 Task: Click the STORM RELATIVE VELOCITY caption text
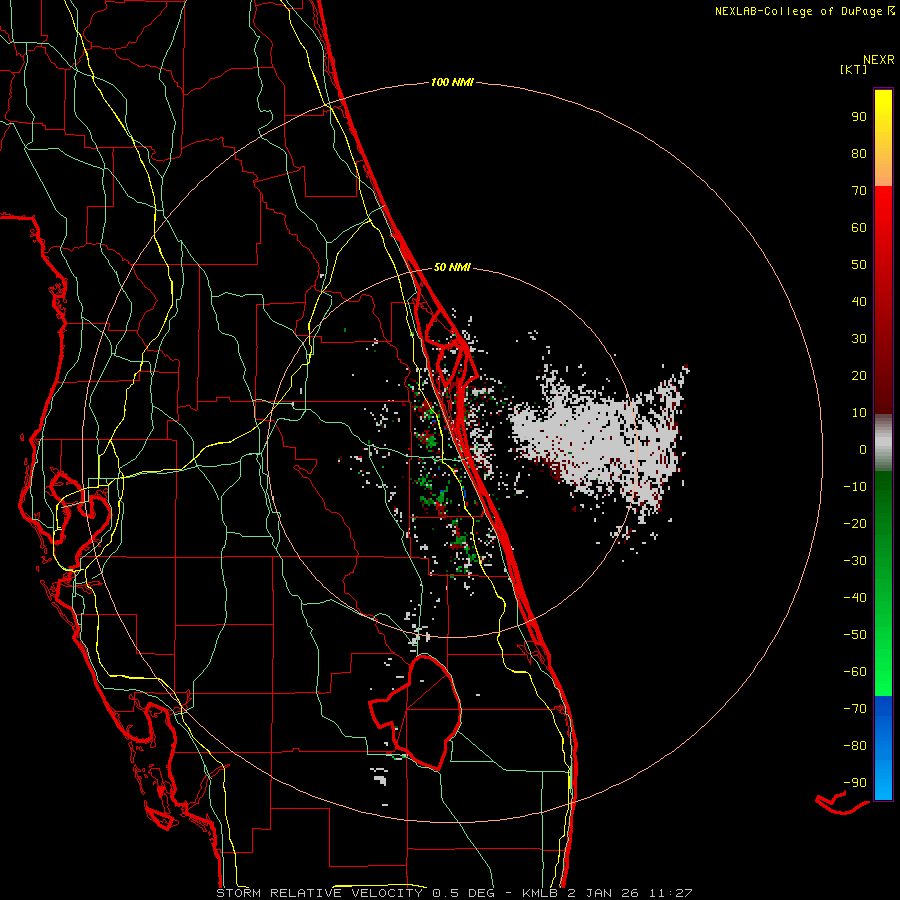tap(320, 893)
